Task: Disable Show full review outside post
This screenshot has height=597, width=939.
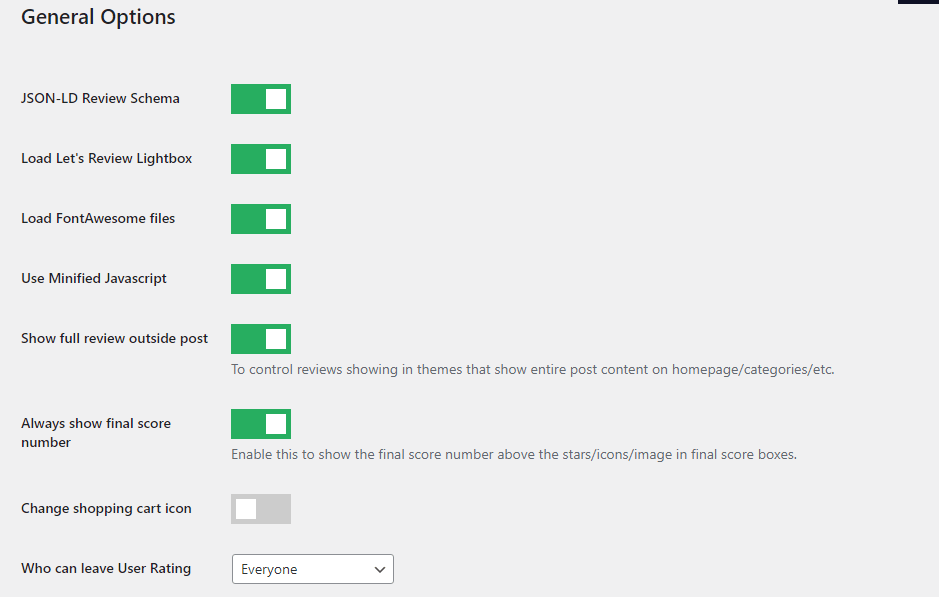Action: (x=260, y=339)
